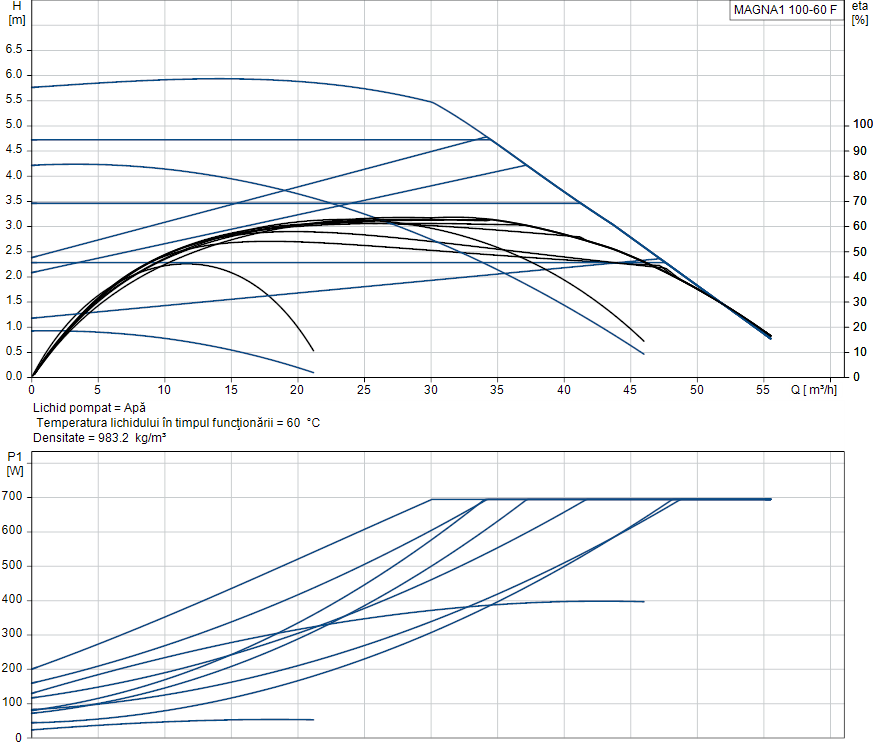Select the H [m] axis title
876x755 pixels.
coord(16,13)
